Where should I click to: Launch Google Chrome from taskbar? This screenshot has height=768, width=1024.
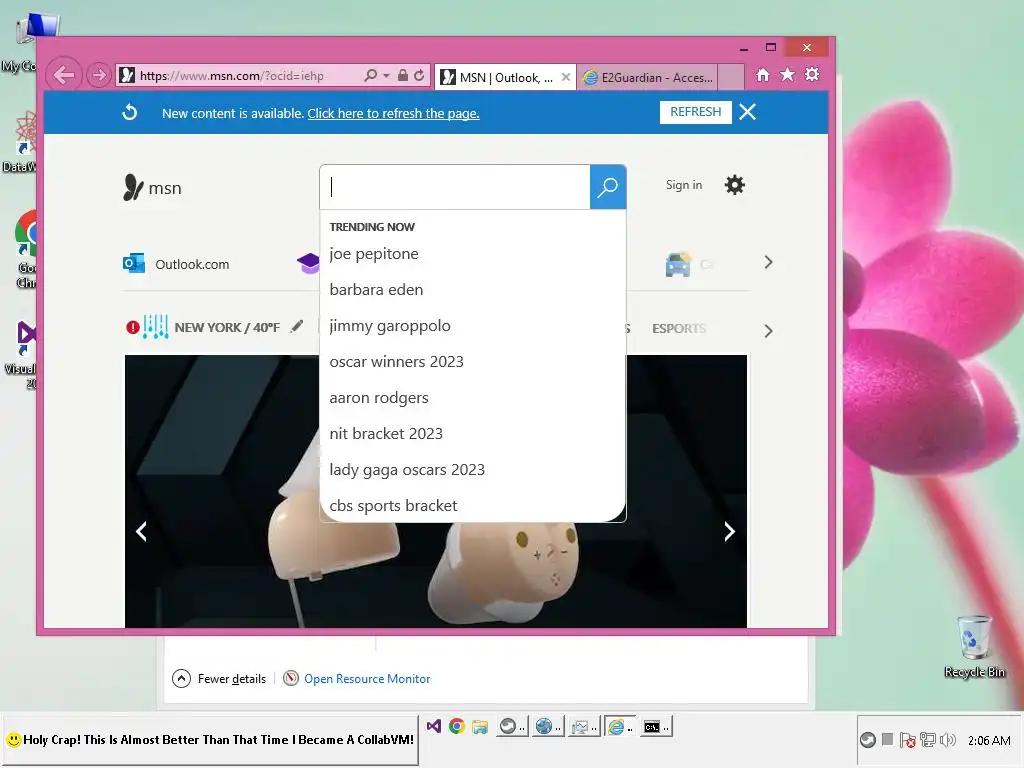pyautogui.click(x=456, y=726)
